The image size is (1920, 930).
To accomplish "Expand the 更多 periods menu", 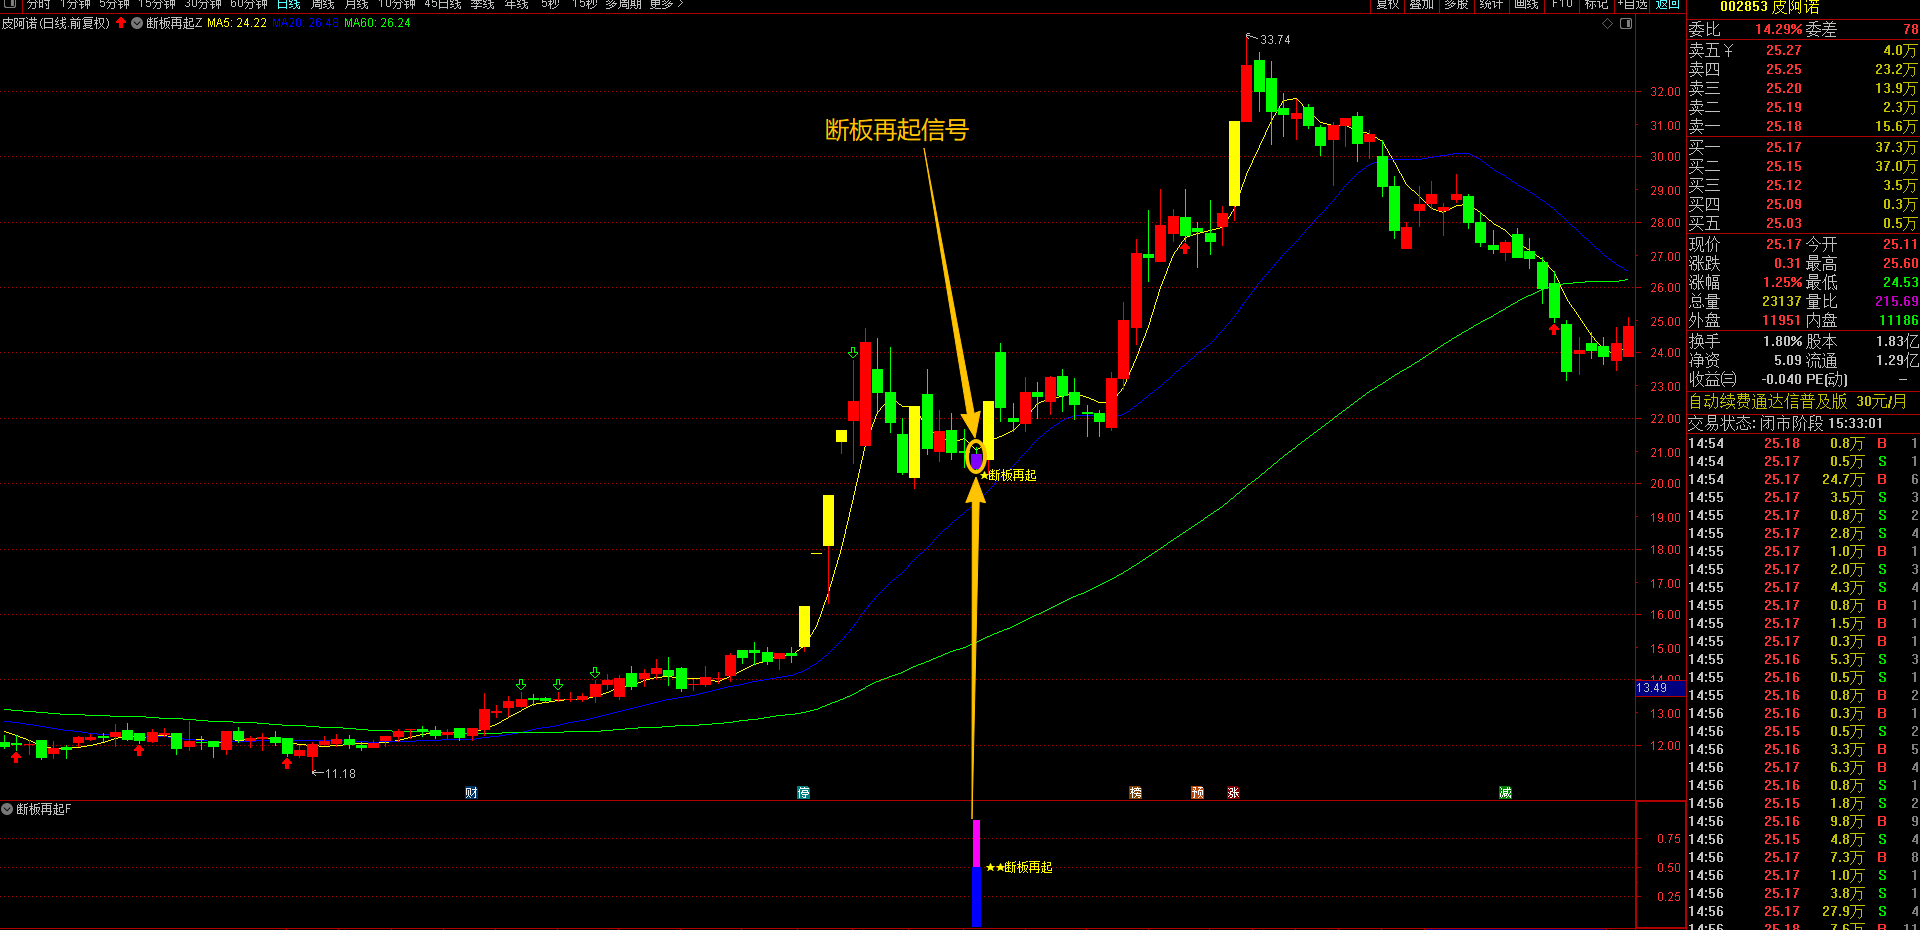I will click(x=666, y=4).
